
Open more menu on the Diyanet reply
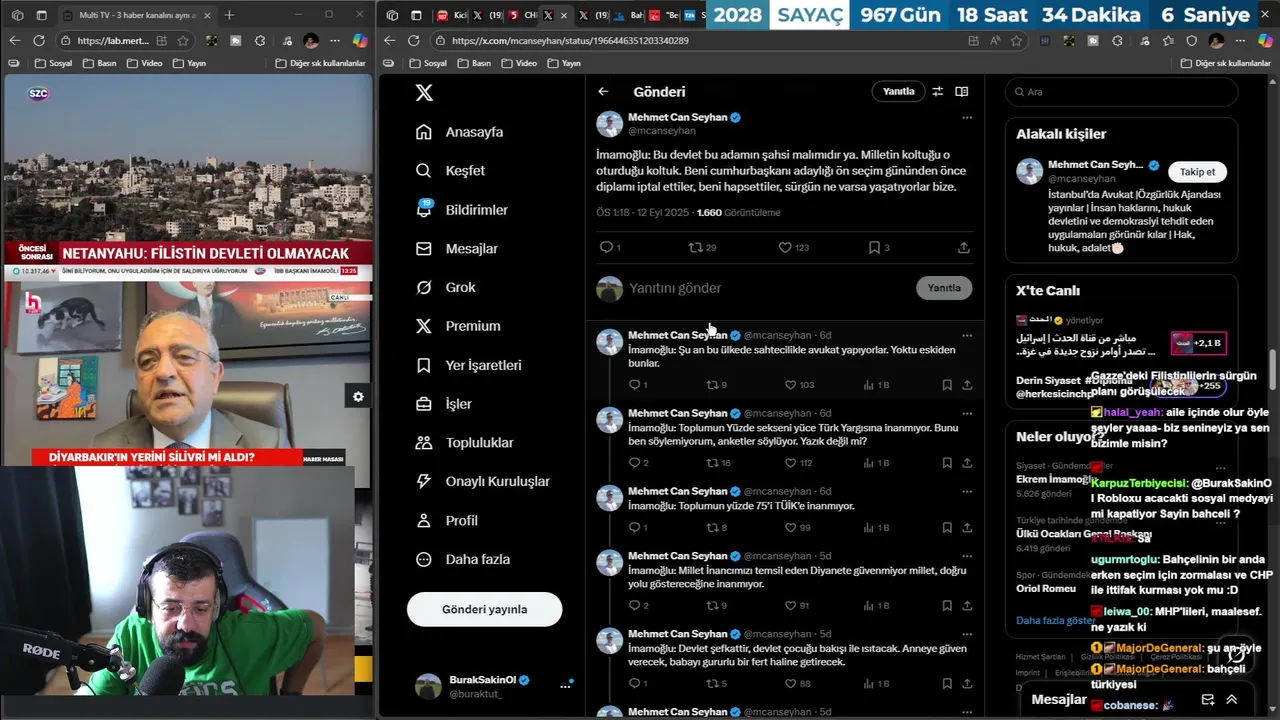click(x=966, y=555)
